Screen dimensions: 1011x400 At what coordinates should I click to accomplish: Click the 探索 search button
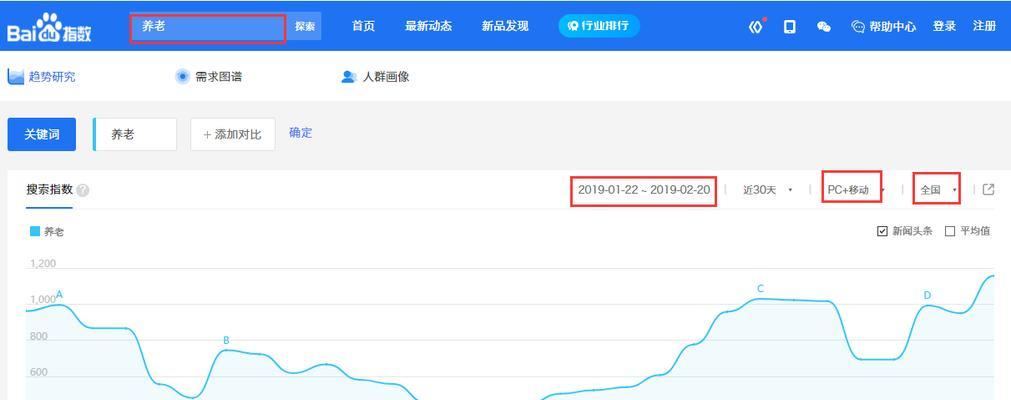(305, 26)
